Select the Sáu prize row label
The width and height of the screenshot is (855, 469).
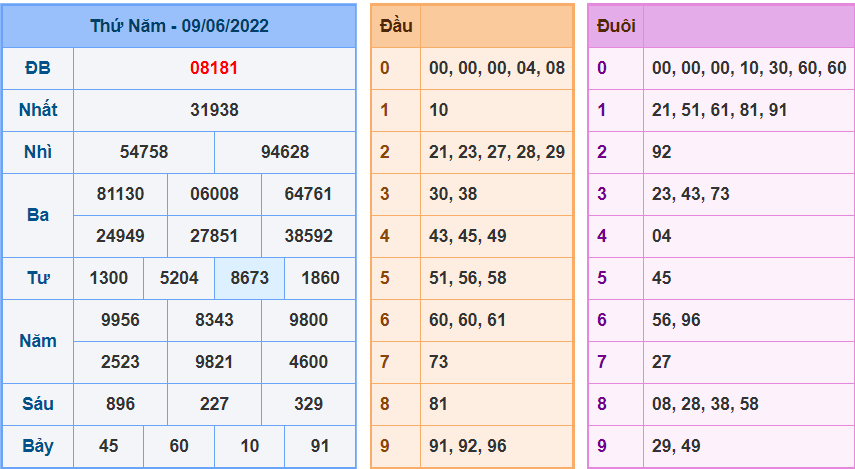click(38, 404)
